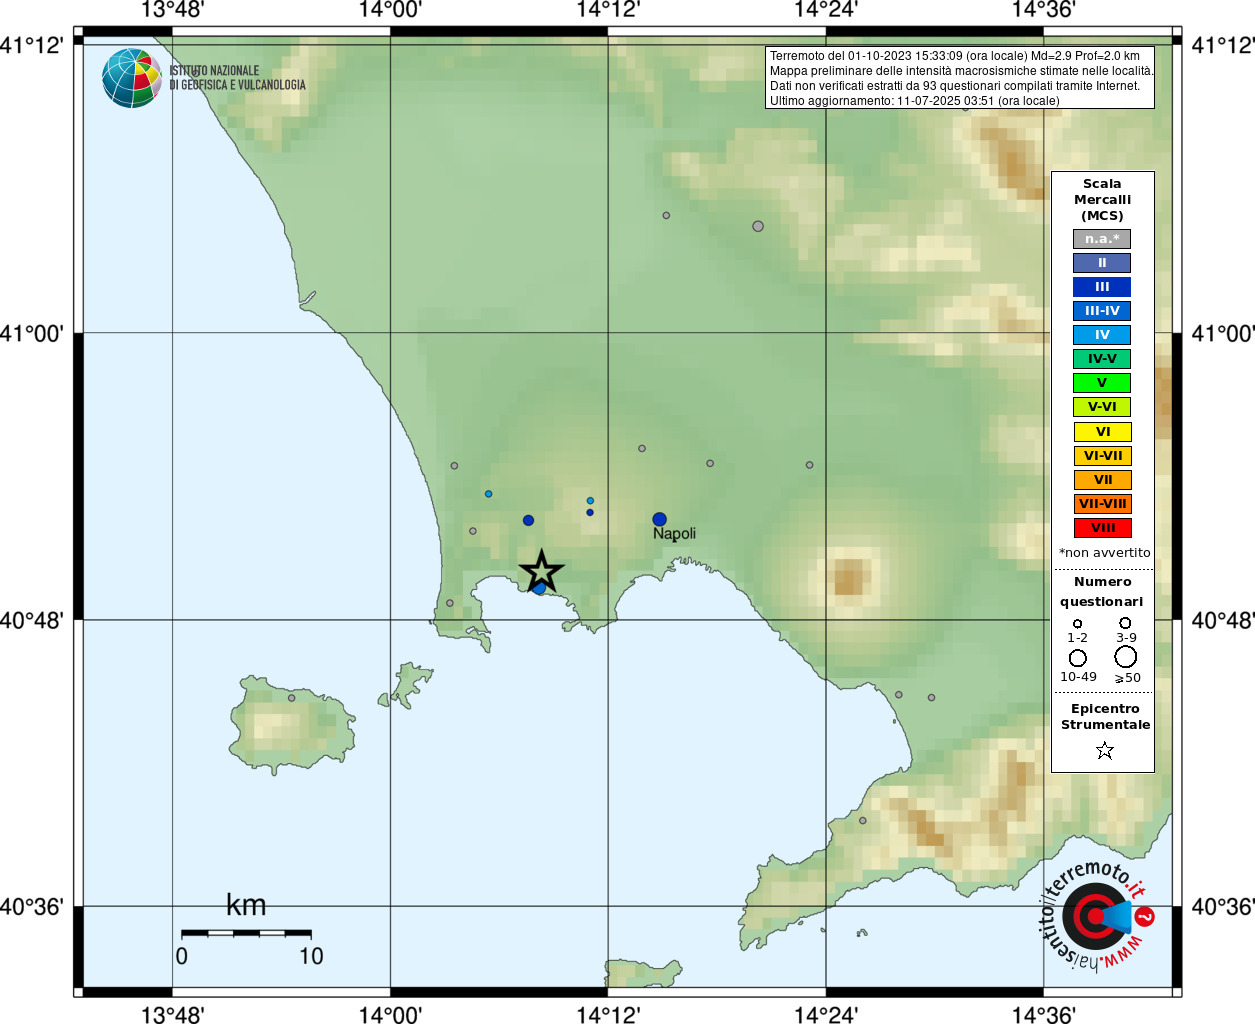
Task: Select the red VIII intensity swatch
Action: [x=1102, y=528]
